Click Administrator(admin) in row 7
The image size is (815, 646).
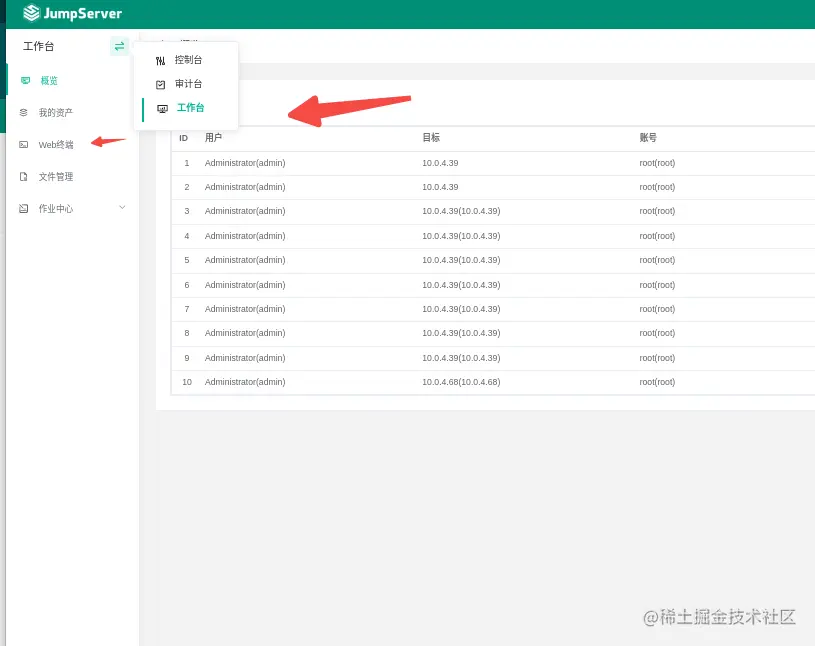click(245, 309)
